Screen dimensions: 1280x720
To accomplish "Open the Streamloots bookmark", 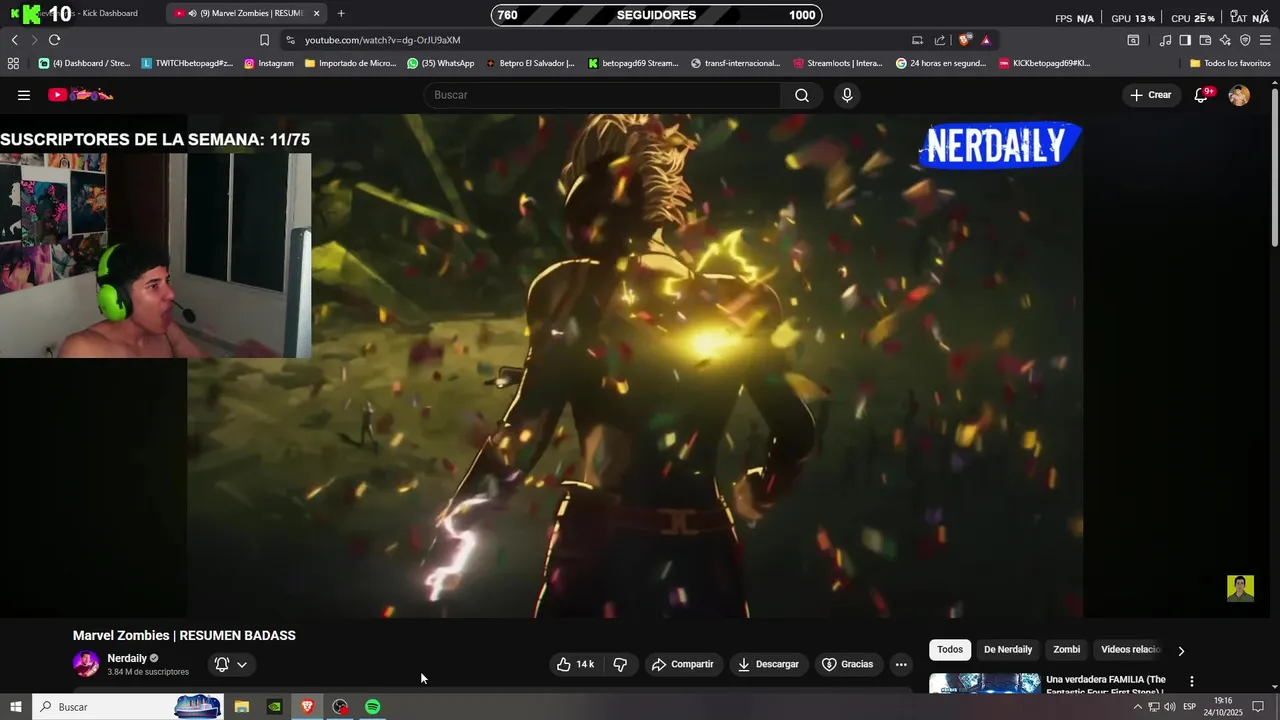I will pos(838,63).
